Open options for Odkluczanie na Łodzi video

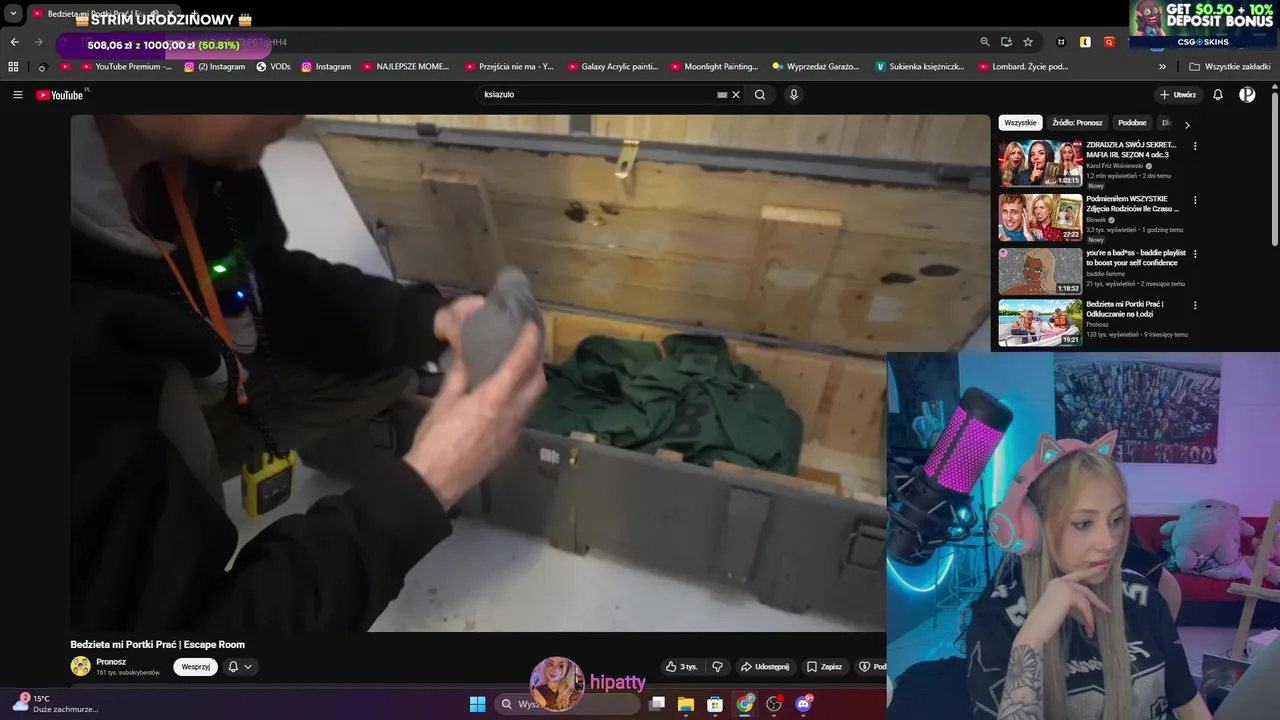point(1194,305)
